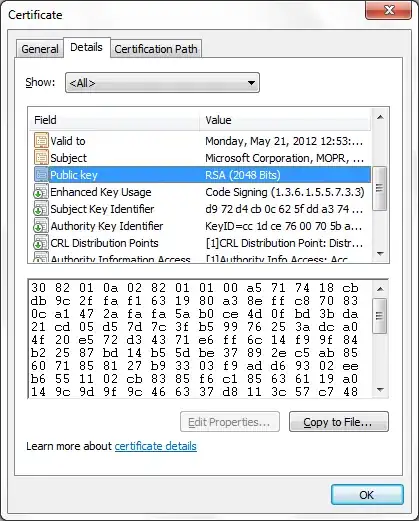Screen dimensions: 419x521
Task: Select the Valid to row label
Action: point(68,141)
